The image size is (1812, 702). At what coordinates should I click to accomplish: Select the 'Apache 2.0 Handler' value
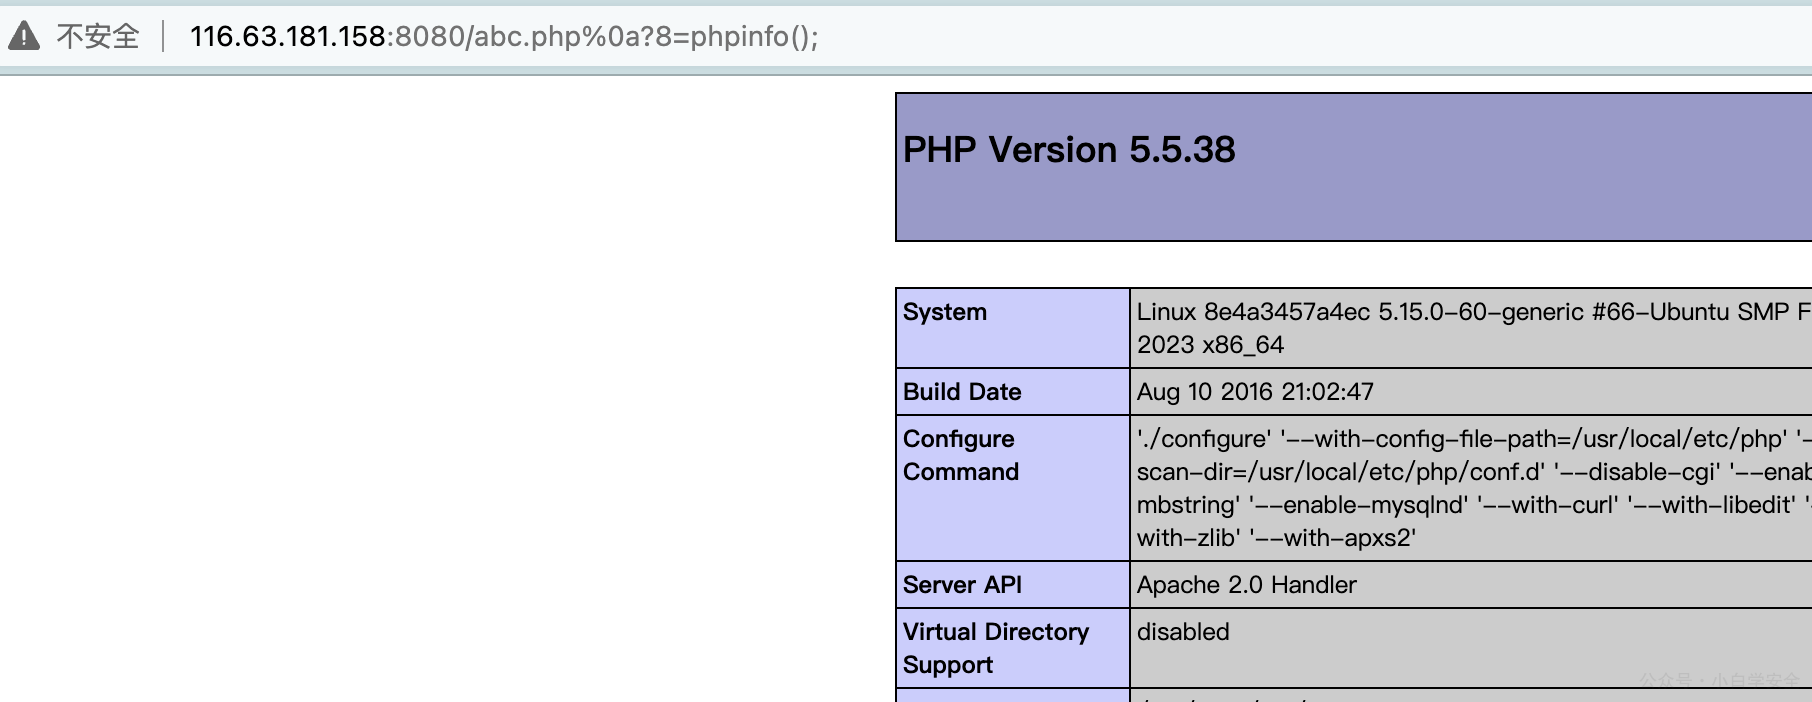pyautogui.click(x=1247, y=585)
